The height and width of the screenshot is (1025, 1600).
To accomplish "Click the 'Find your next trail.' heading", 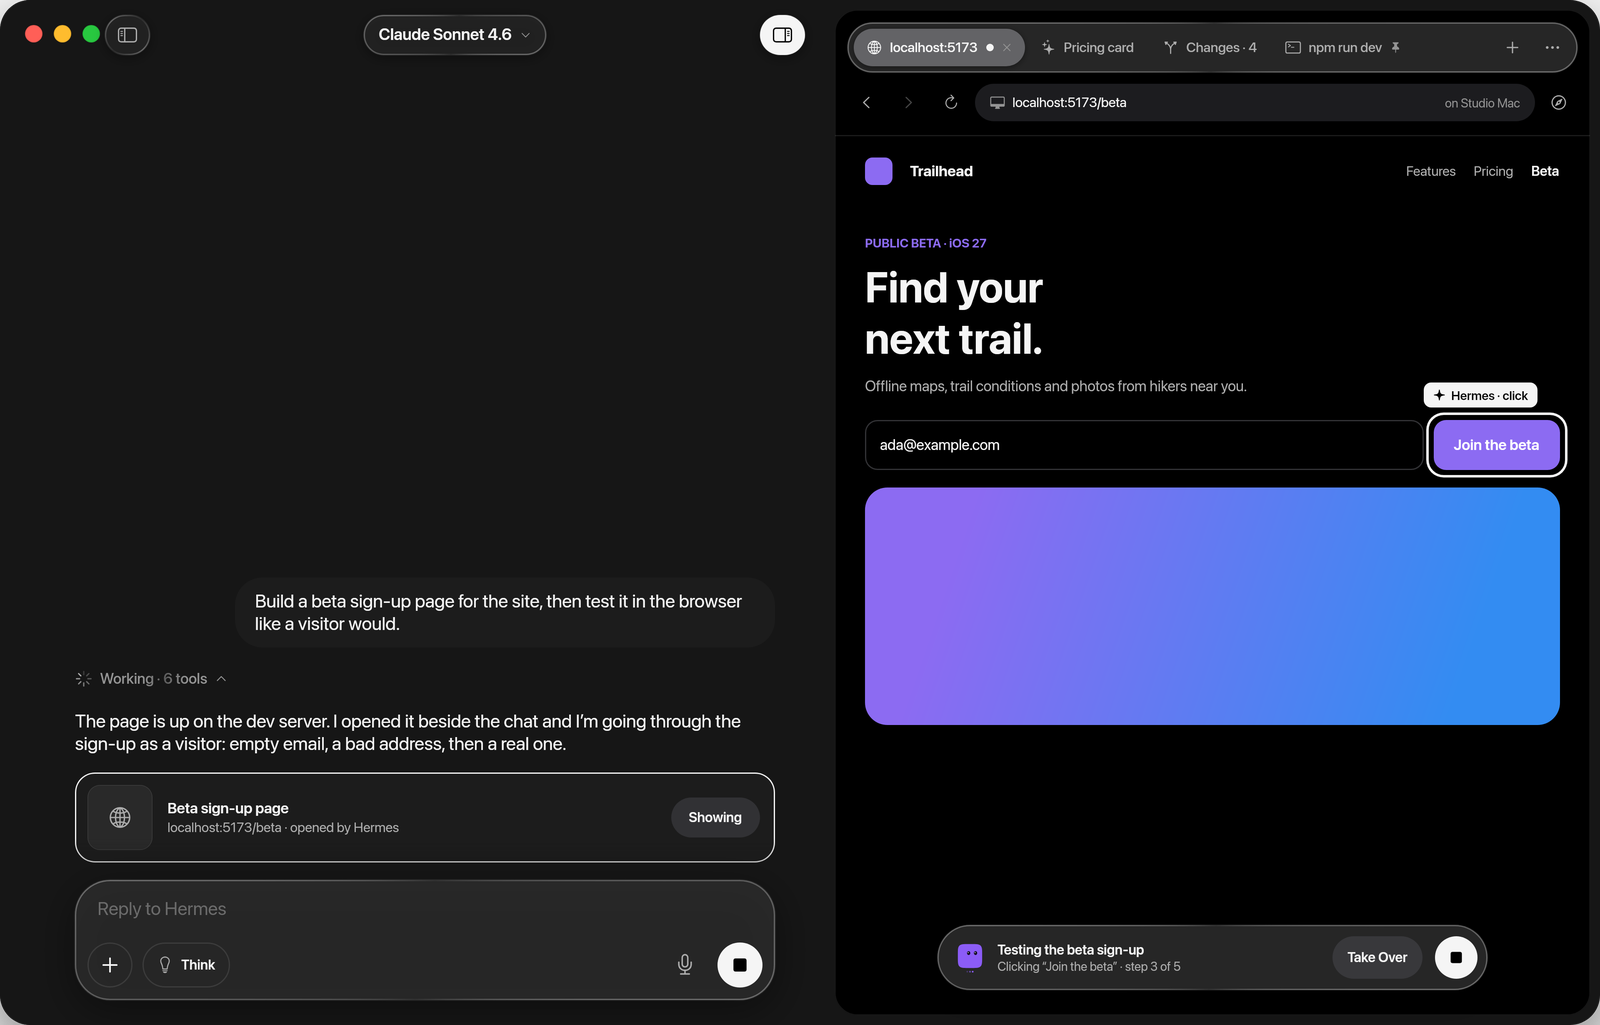I will pyautogui.click(x=954, y=314).
